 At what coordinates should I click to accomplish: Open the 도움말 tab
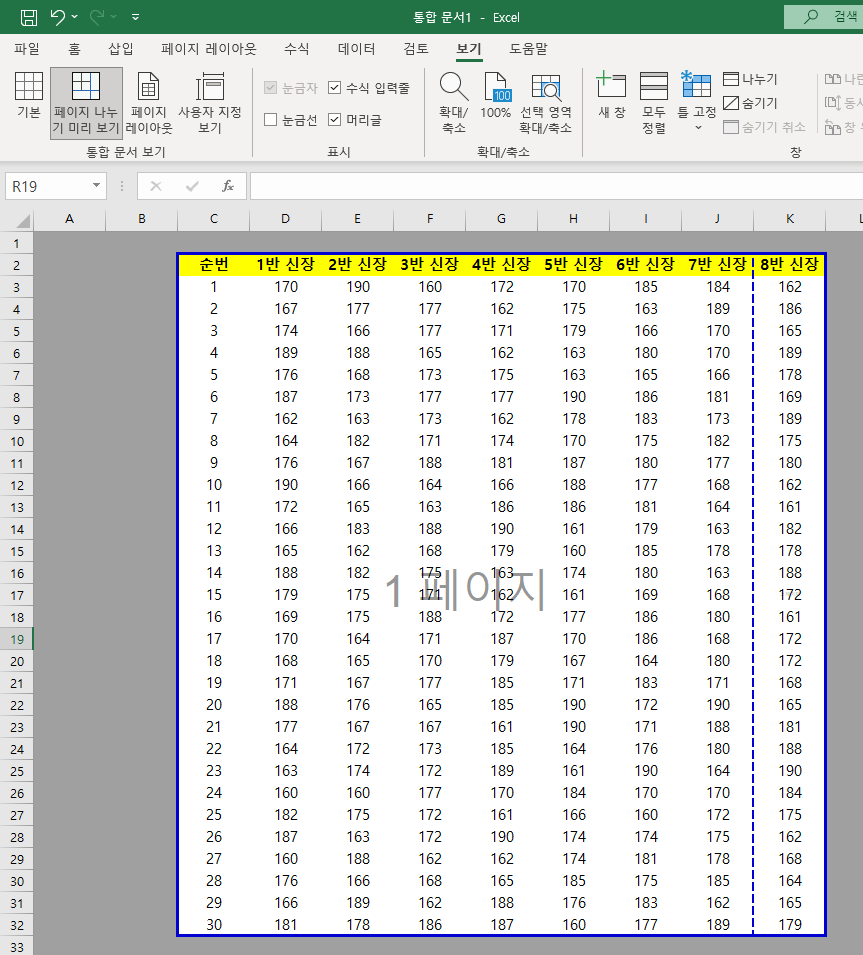pyautogui.click(x=528, y=49)
